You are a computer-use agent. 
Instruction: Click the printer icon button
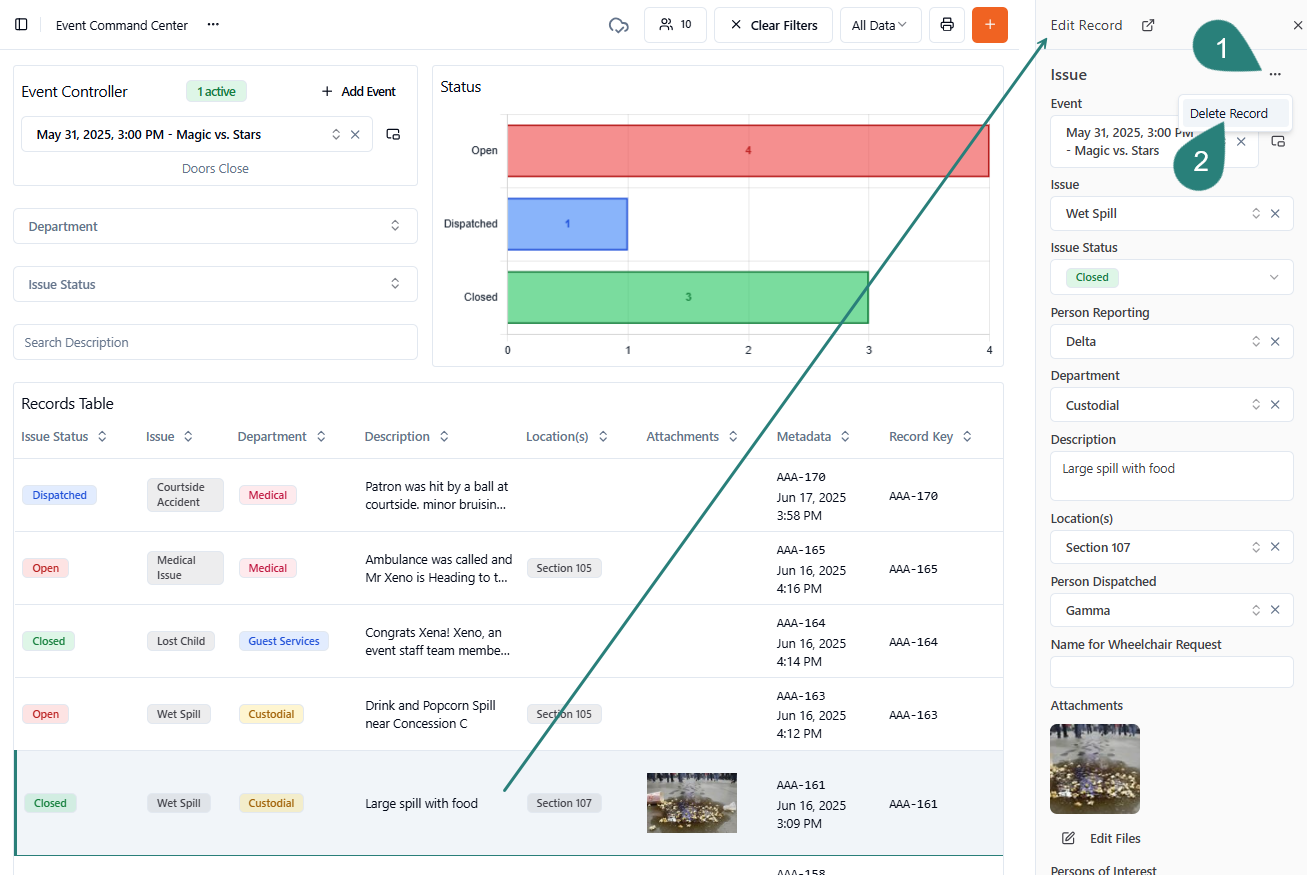point(946,25)
